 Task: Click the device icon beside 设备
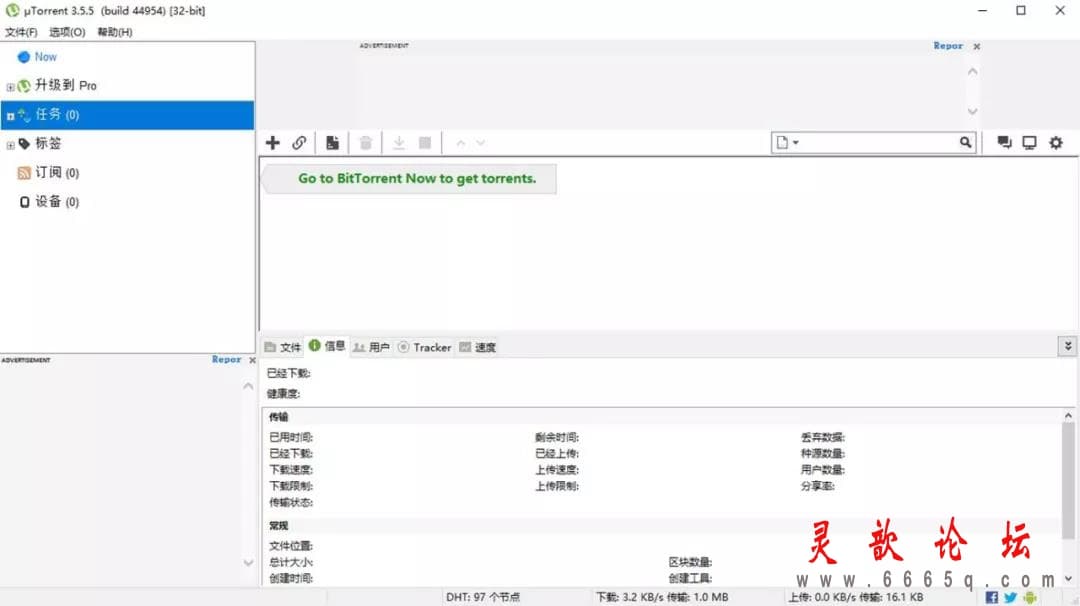tap(24, 202)
